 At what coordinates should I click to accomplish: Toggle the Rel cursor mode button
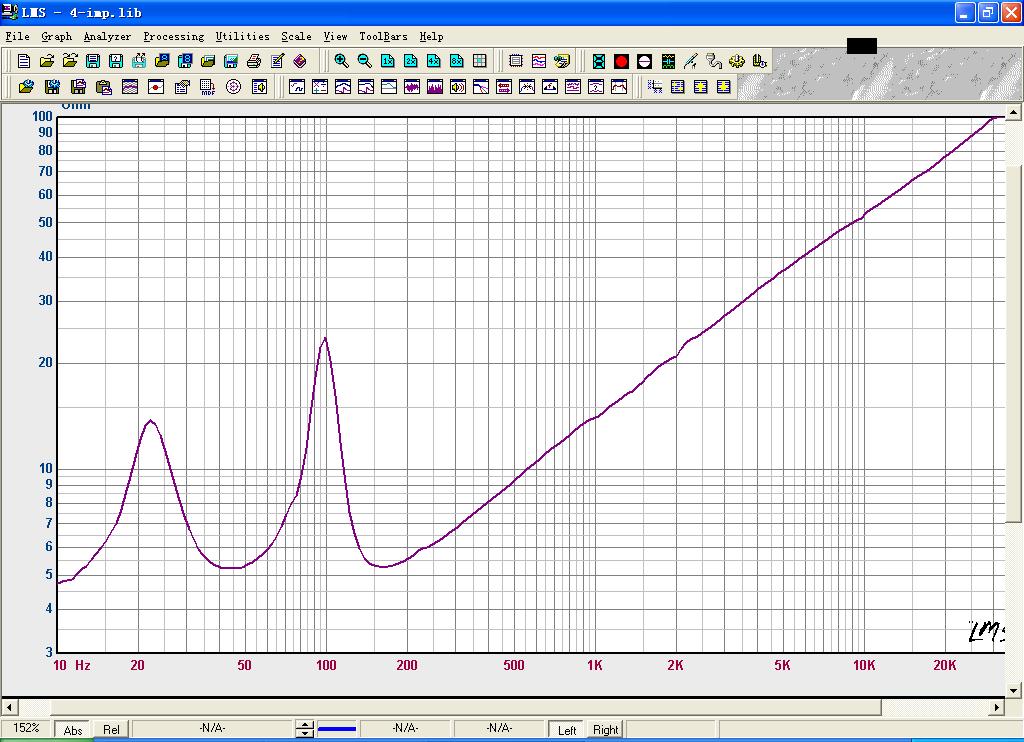[111, 730]
